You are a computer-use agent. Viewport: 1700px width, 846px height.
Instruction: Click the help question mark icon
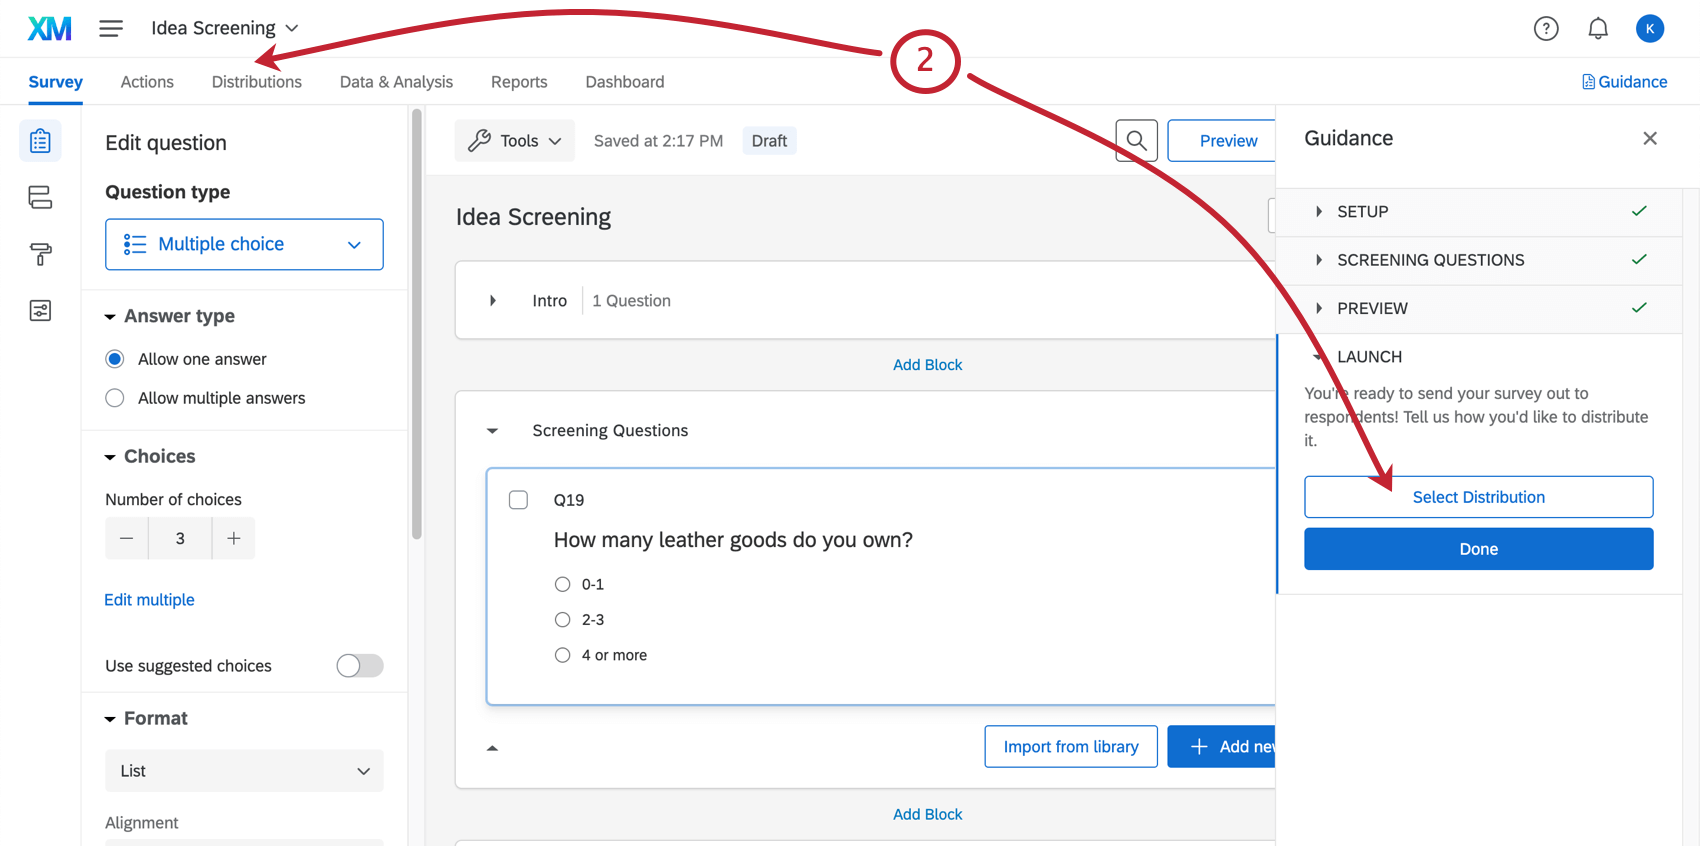pyautogui.click(x=1546, y=29)
